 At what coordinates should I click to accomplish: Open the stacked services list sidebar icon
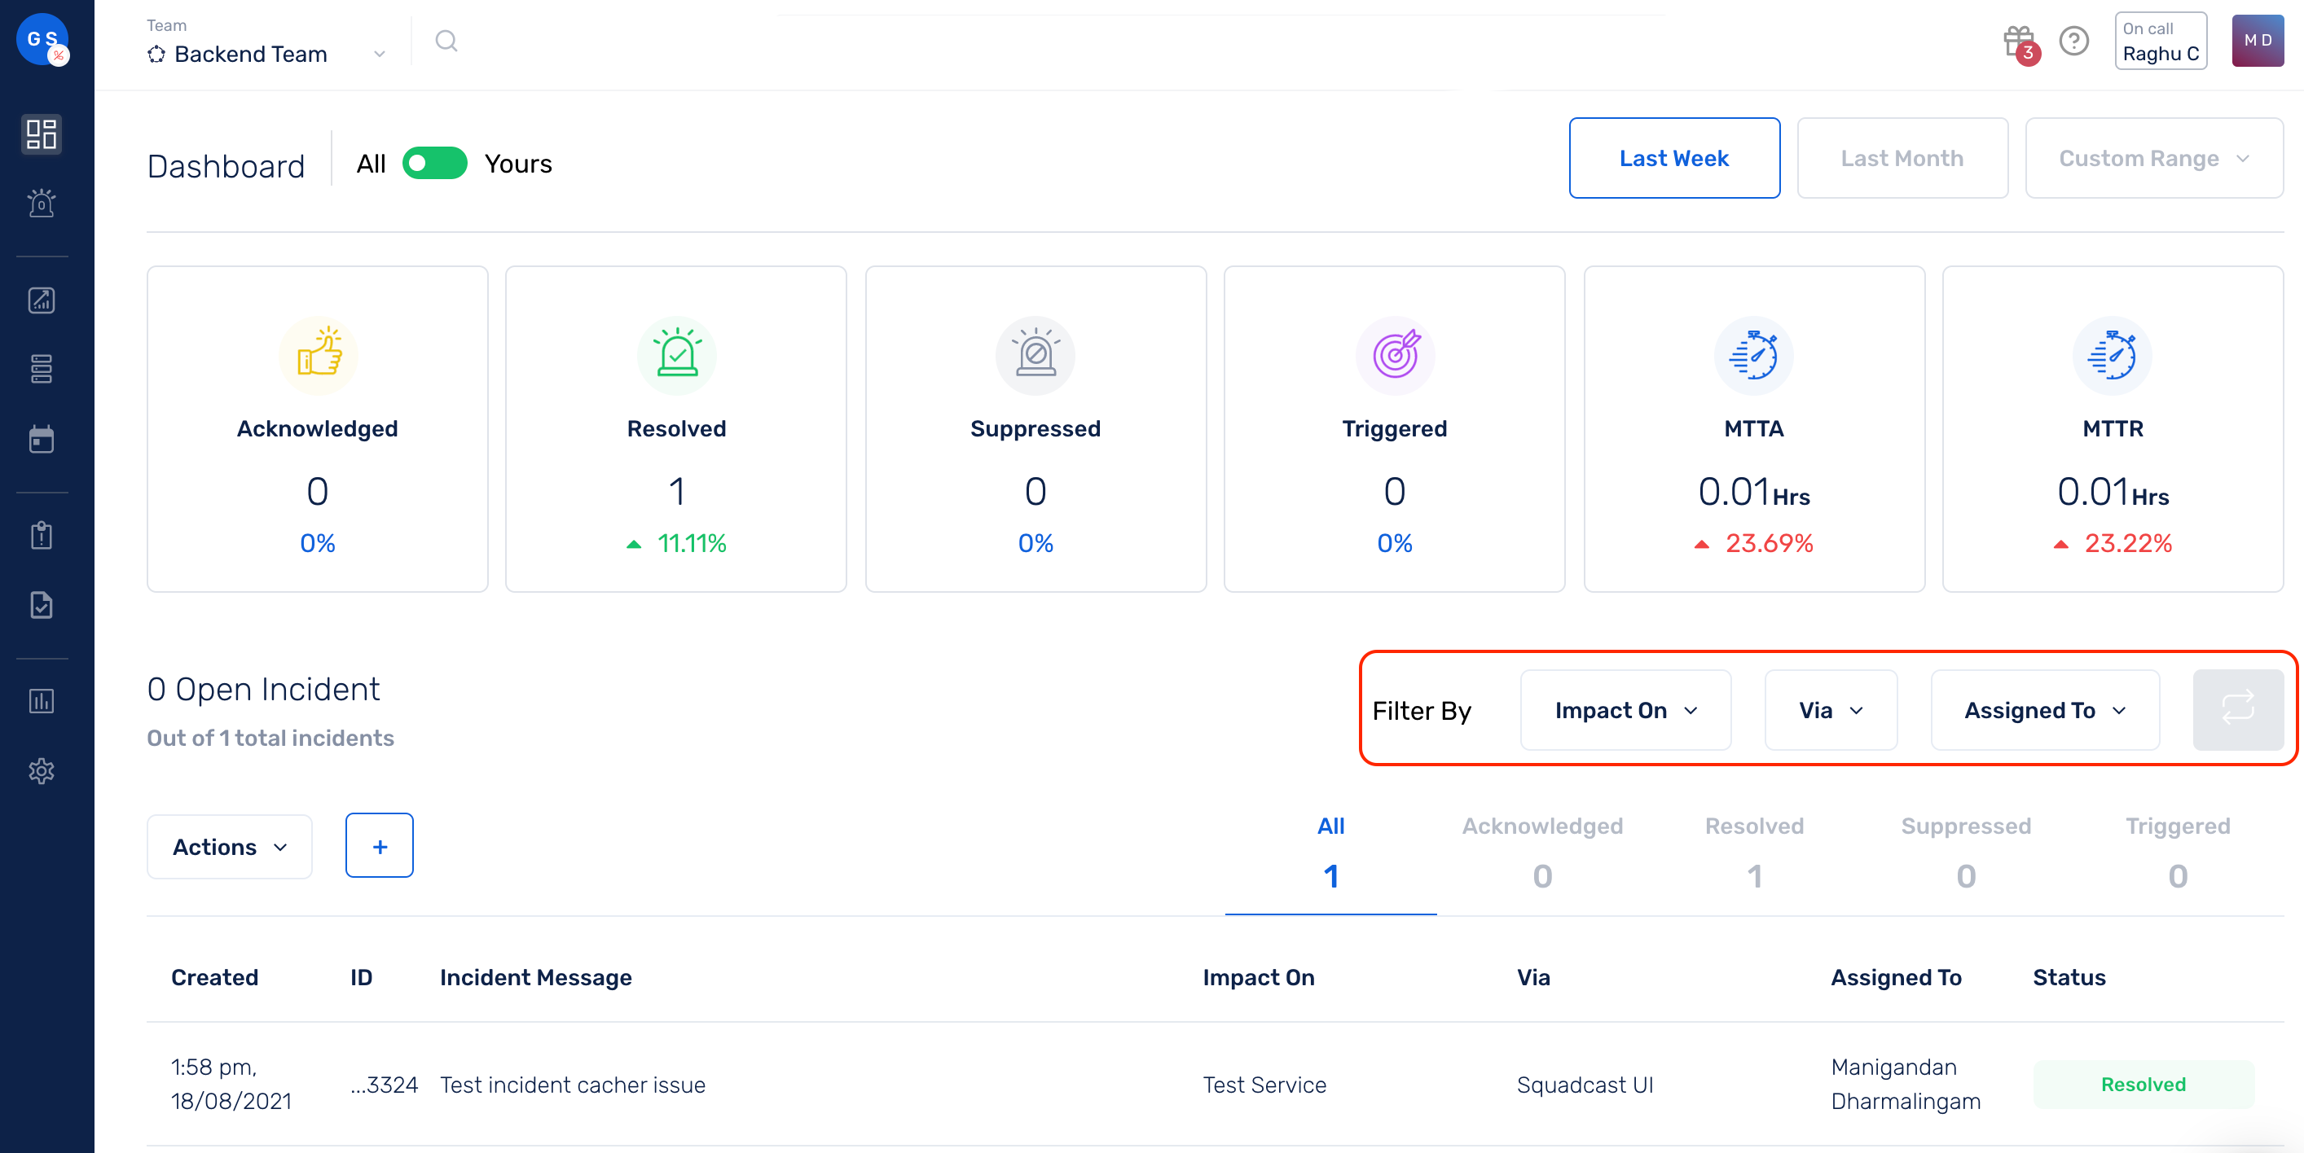[41, 369]
